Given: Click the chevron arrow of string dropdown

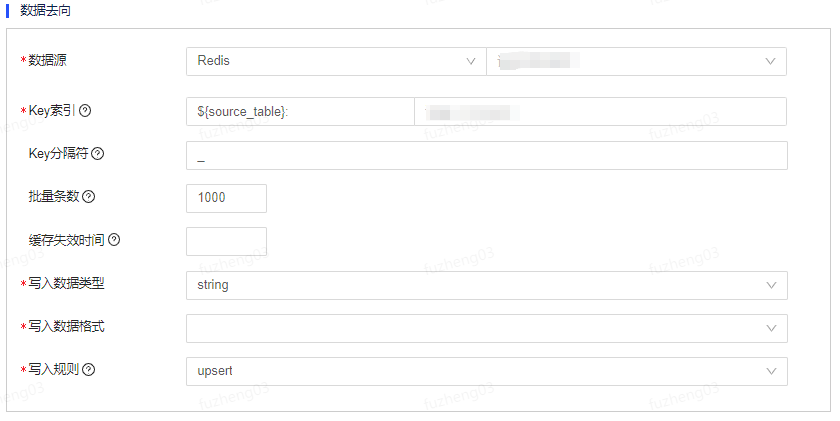Looking at the screenshot, I should [x=771, y=285].
